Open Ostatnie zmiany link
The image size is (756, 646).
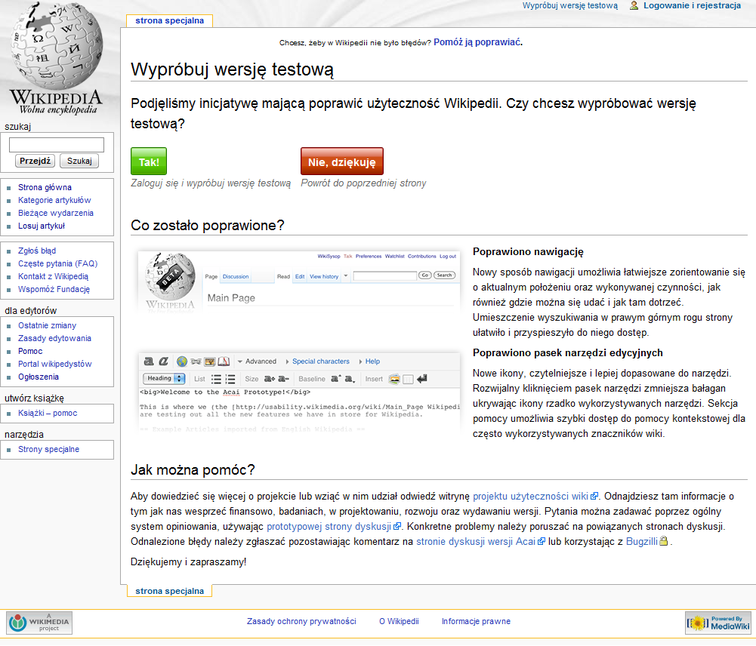(x=47, y=326)
